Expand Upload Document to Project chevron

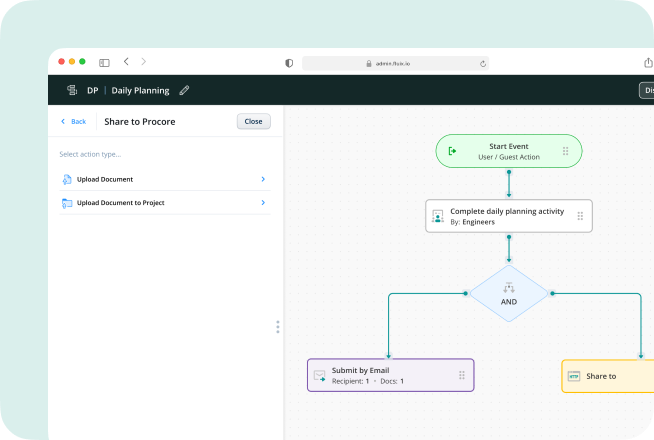coord(263,203)
